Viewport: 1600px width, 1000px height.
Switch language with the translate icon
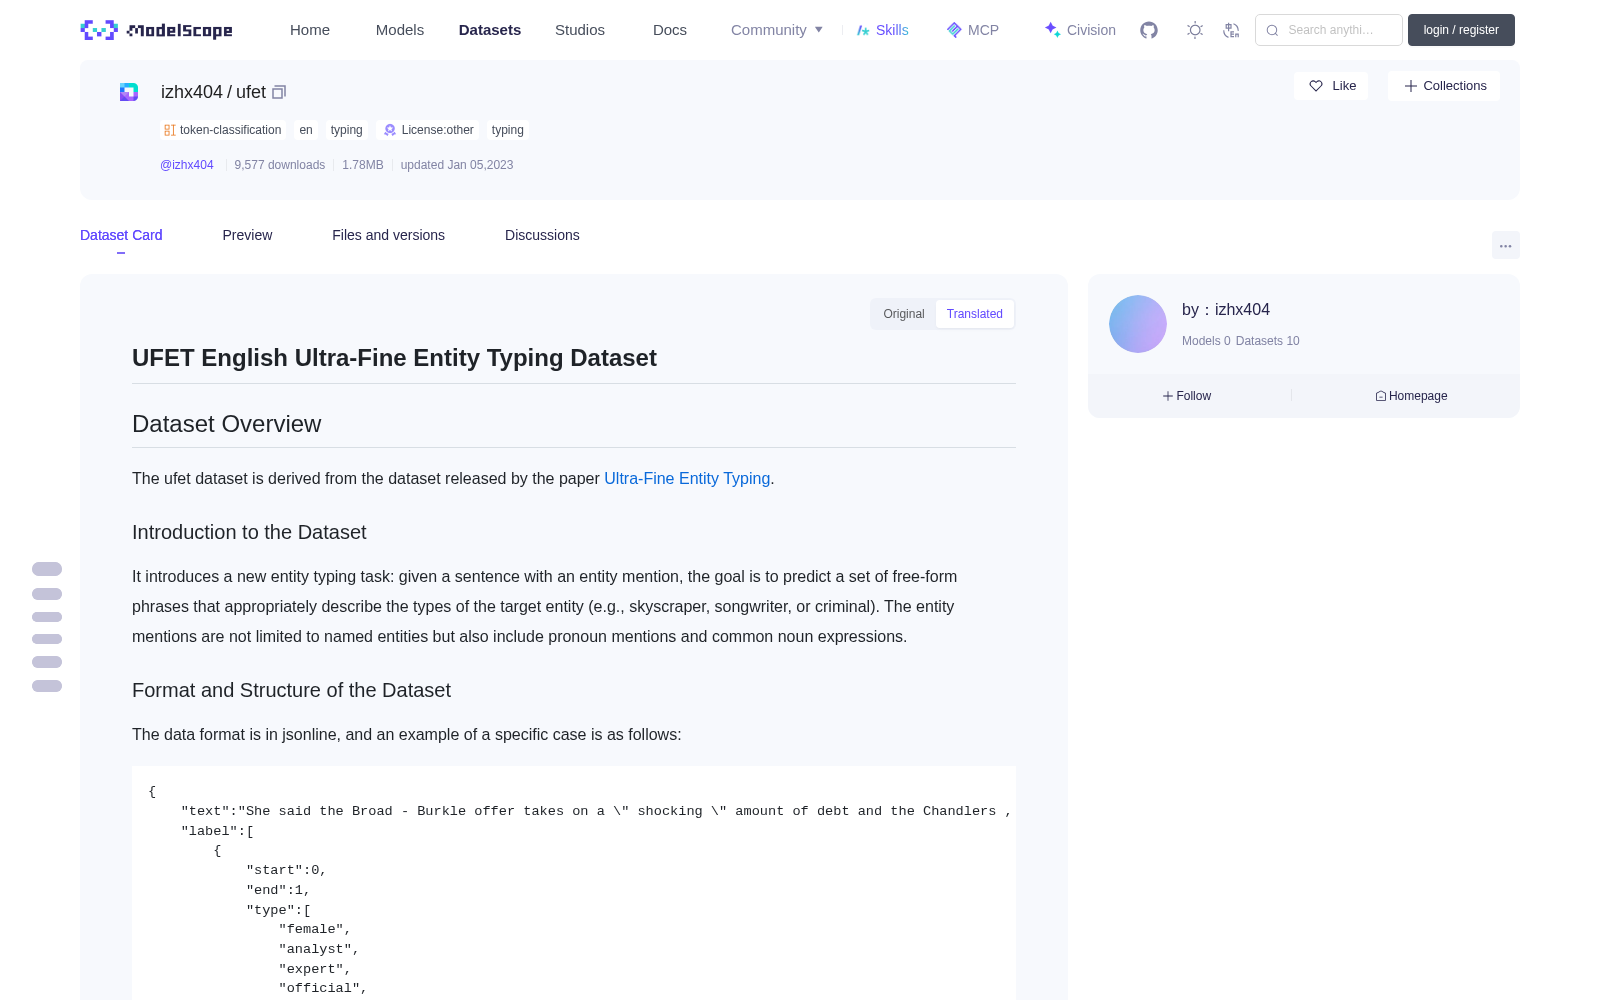click(x=1232, y=30)
